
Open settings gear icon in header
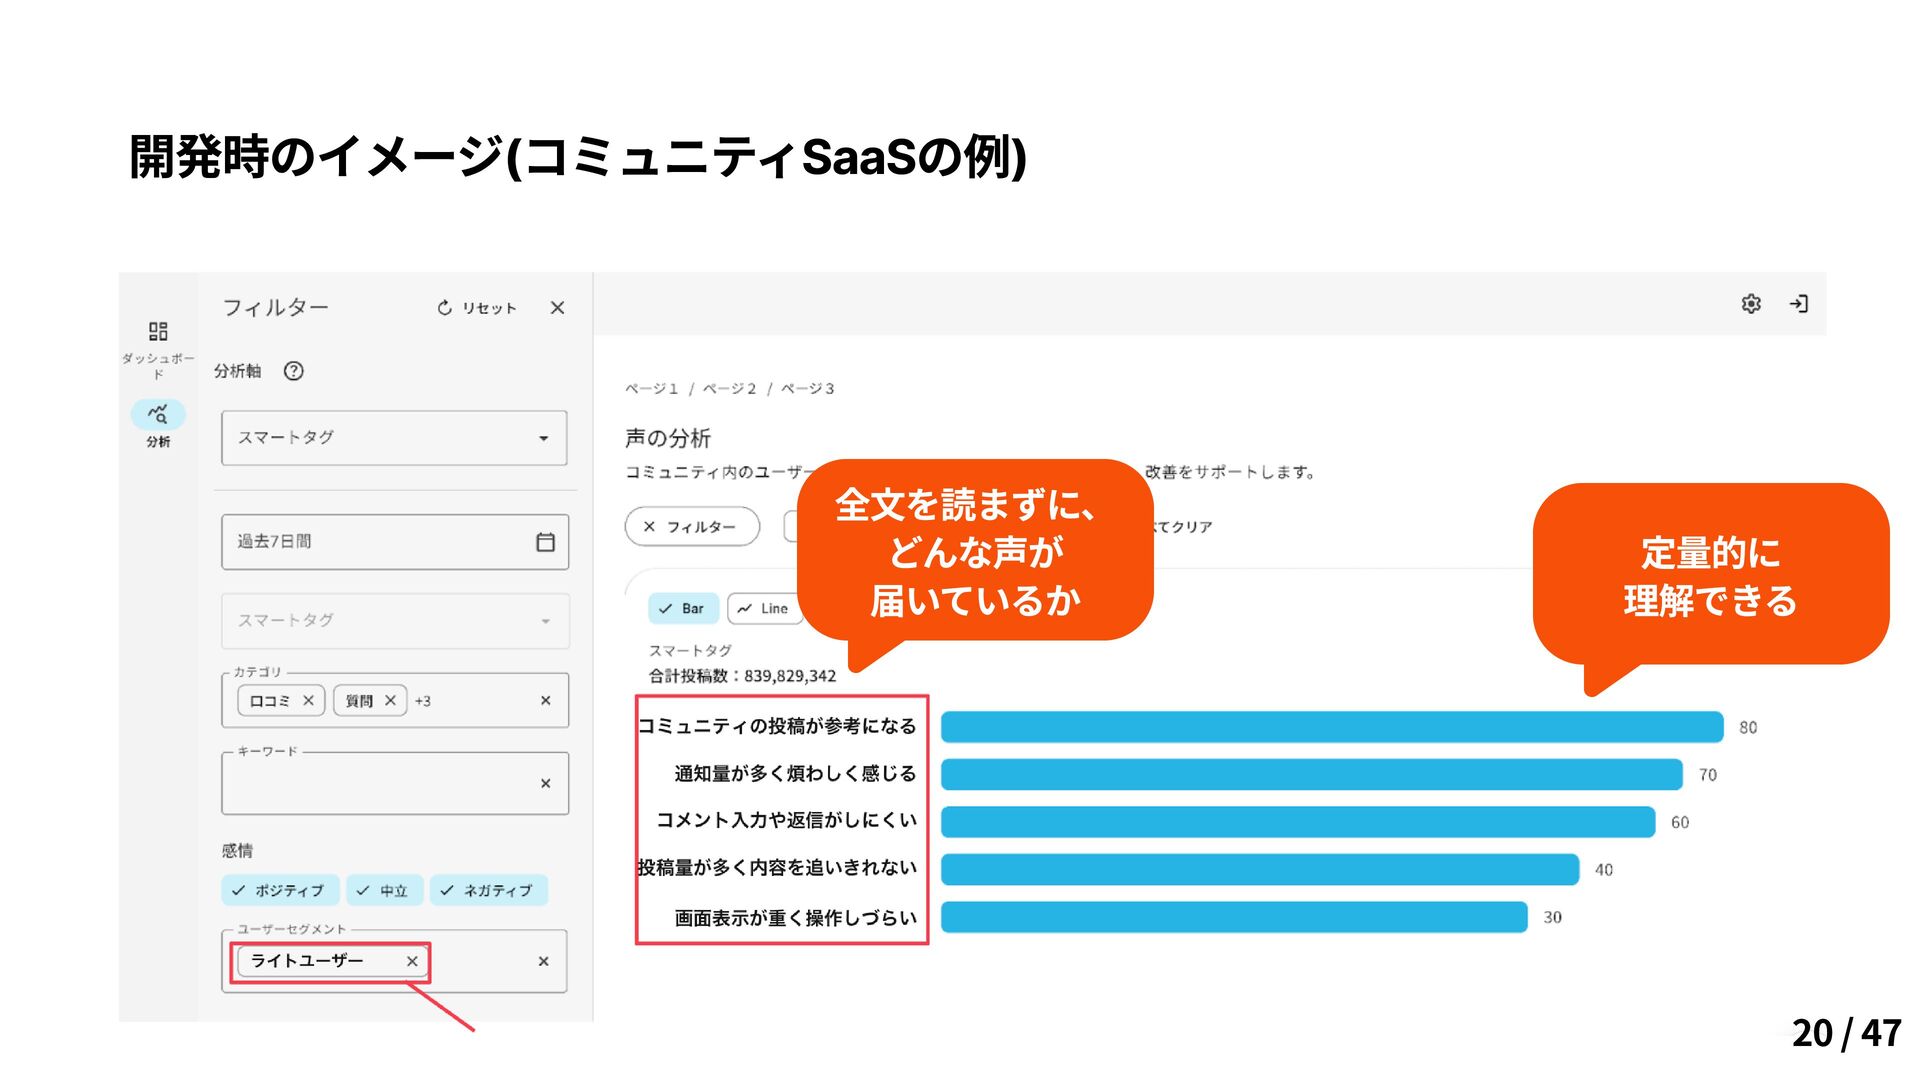(x=1751, y=304)
